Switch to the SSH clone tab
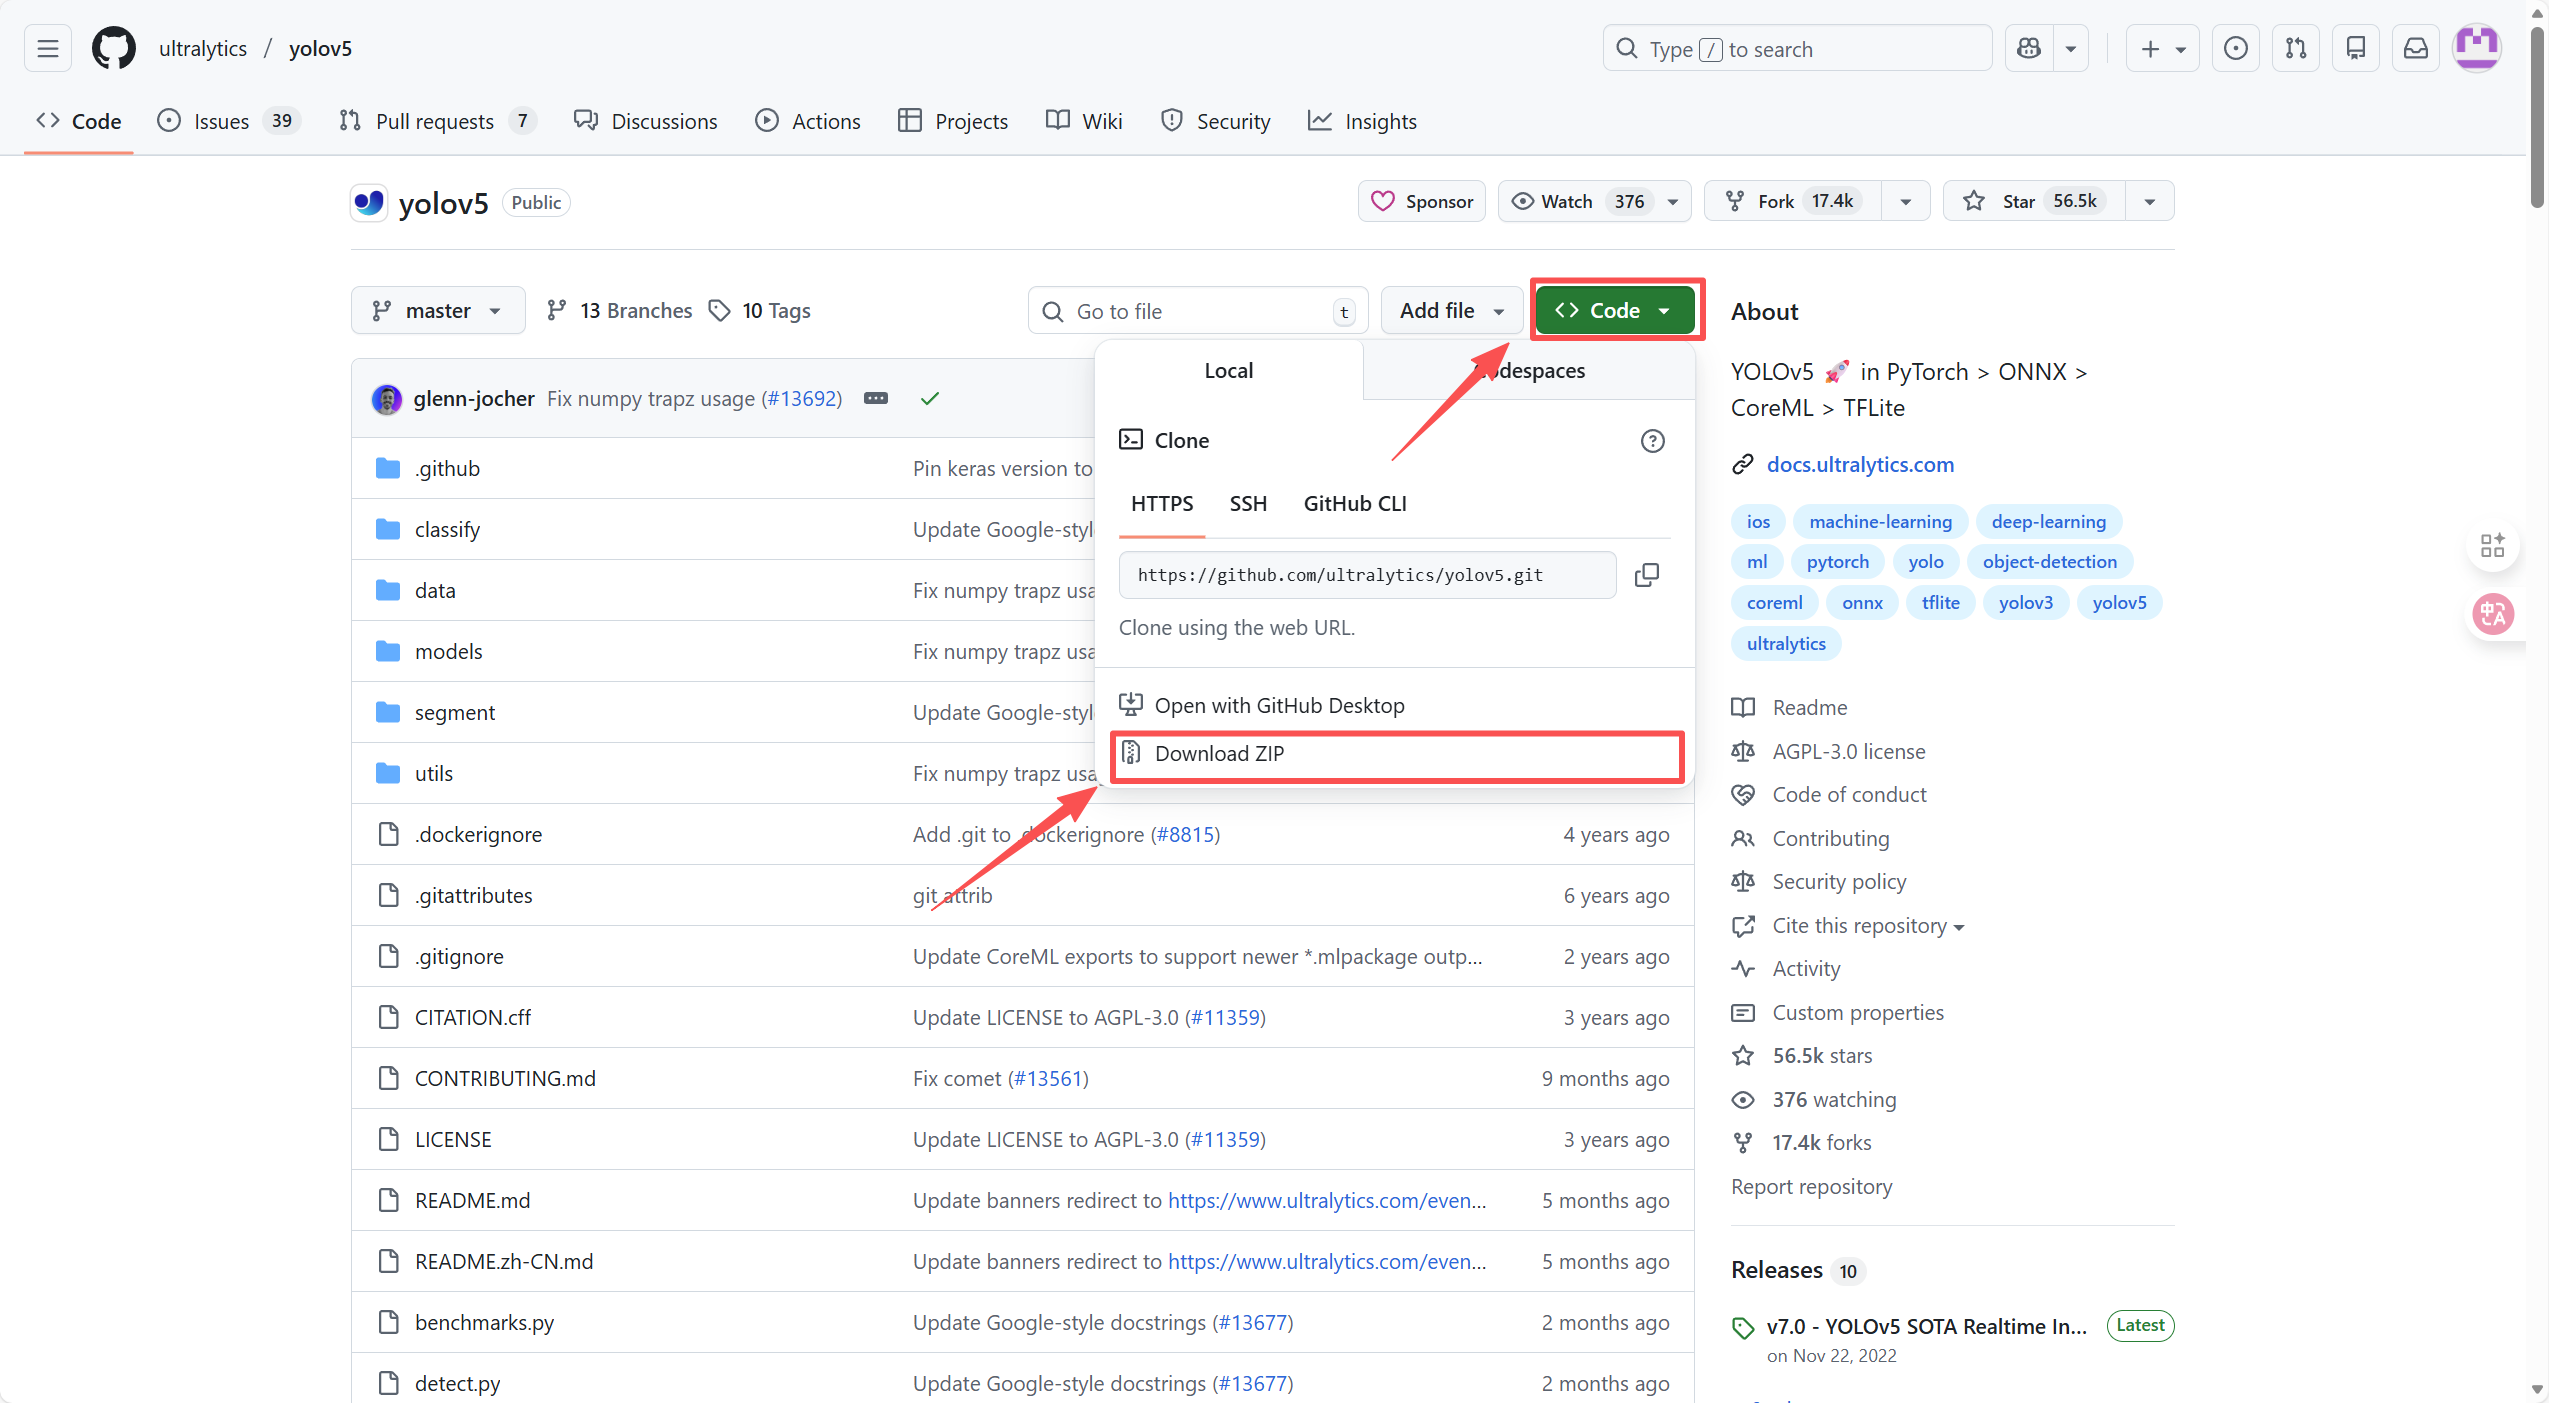Screen dimensions: 2549x1403 click(1247, 504)
